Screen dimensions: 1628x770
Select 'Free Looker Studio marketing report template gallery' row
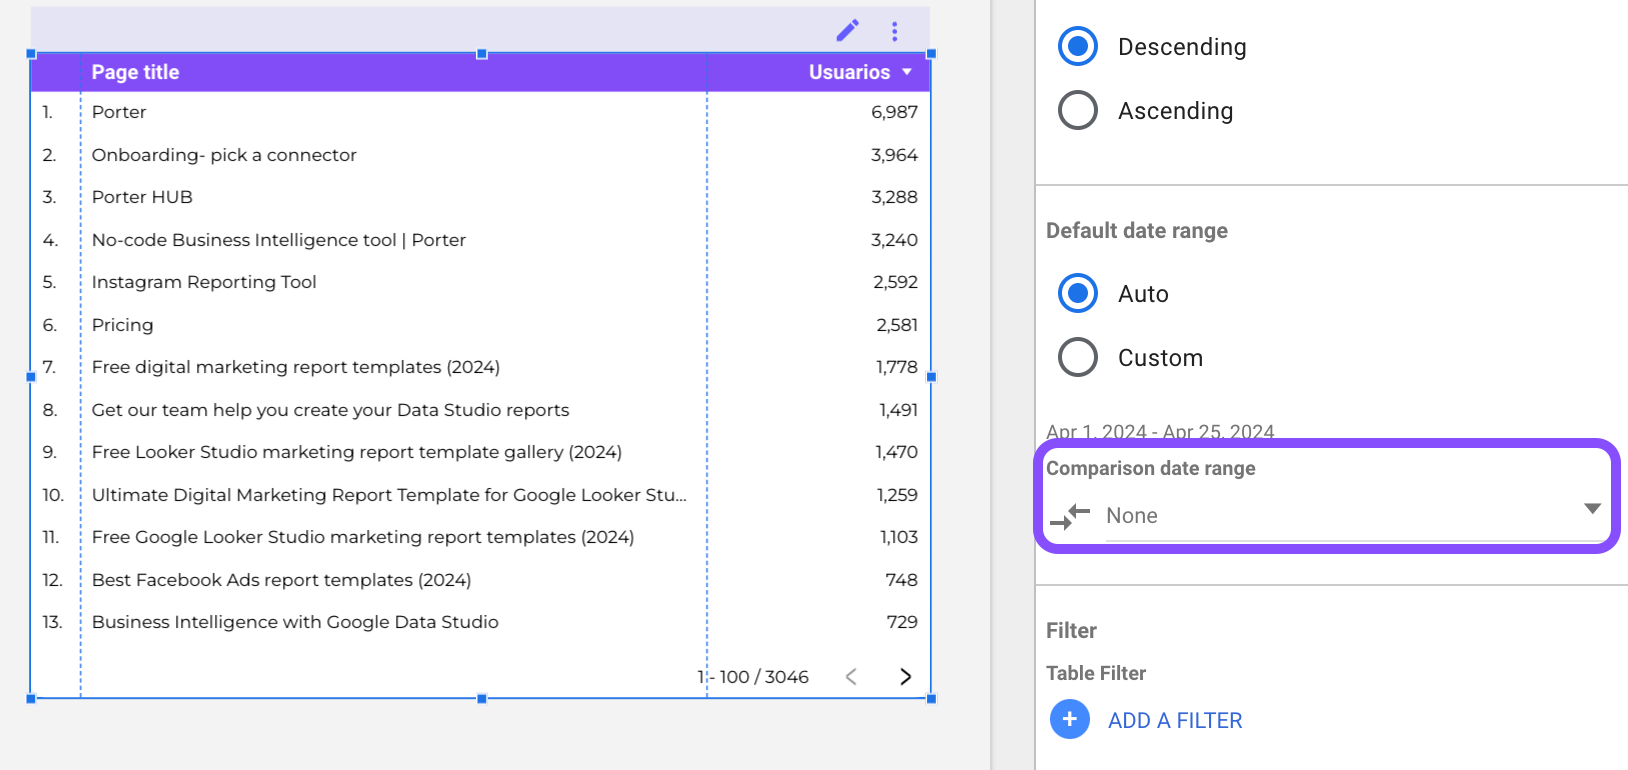point(357,452)
